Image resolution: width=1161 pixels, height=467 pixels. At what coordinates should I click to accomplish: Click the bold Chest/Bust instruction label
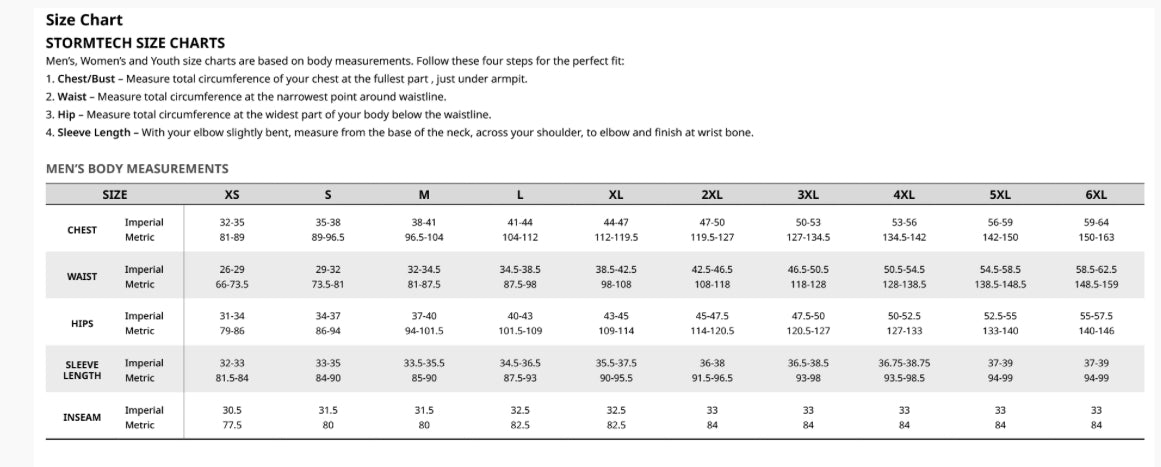click(x=85, y=79)
